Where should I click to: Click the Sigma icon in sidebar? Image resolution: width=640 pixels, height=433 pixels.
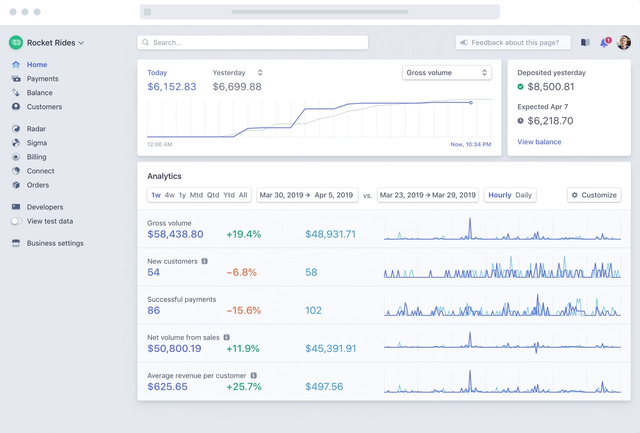click(16, 143)
